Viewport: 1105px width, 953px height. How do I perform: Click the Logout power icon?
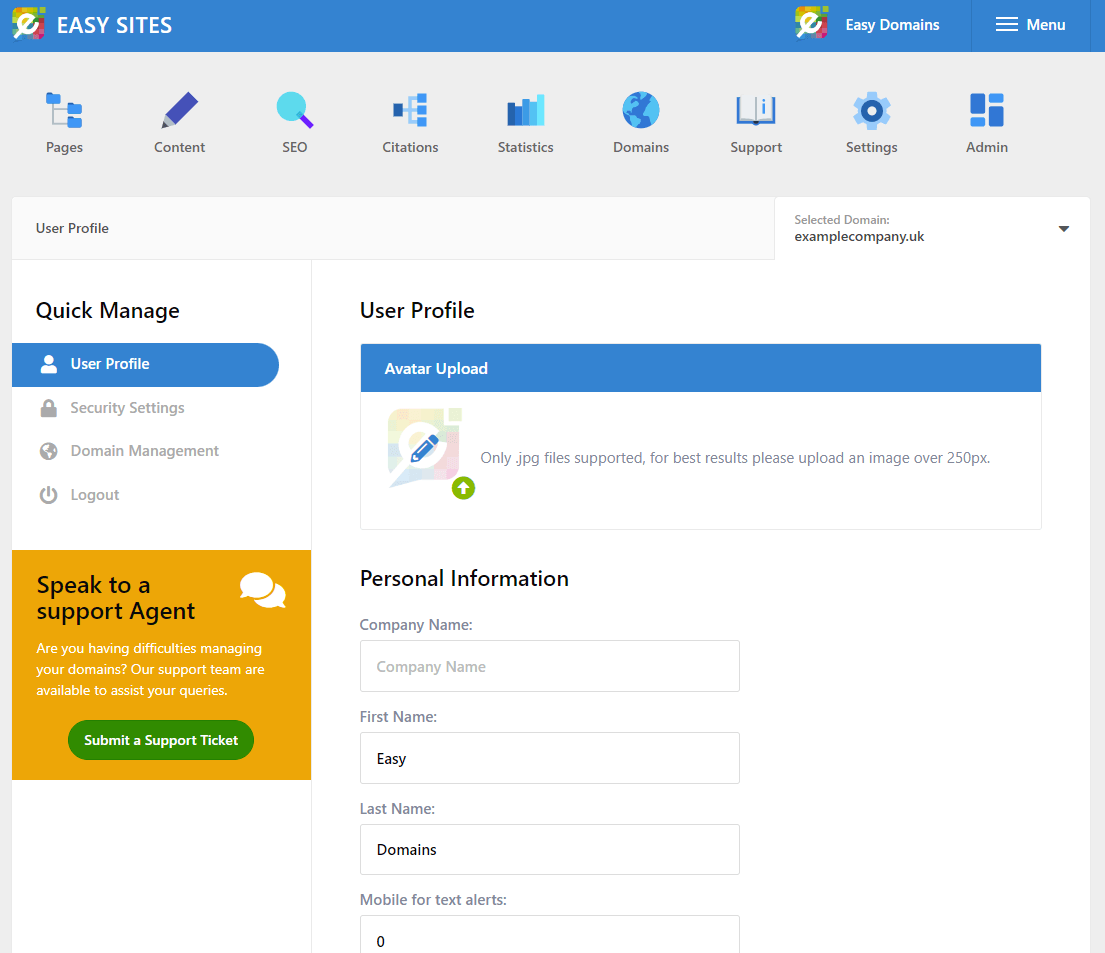pyautogui.click(x=49, y=495)
